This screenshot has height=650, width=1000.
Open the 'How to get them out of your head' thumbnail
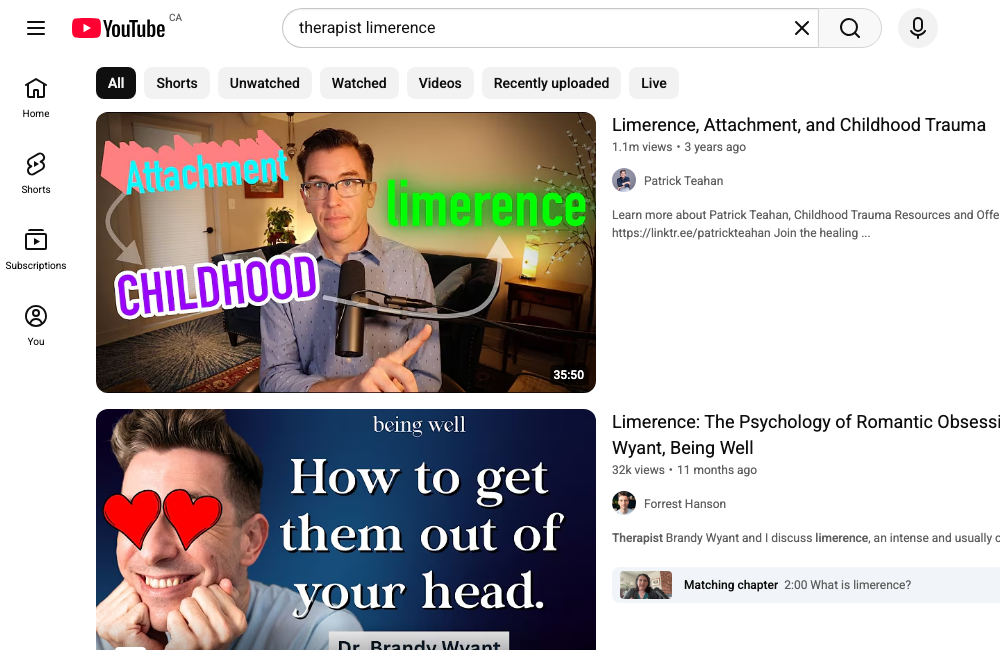point(346,529)
